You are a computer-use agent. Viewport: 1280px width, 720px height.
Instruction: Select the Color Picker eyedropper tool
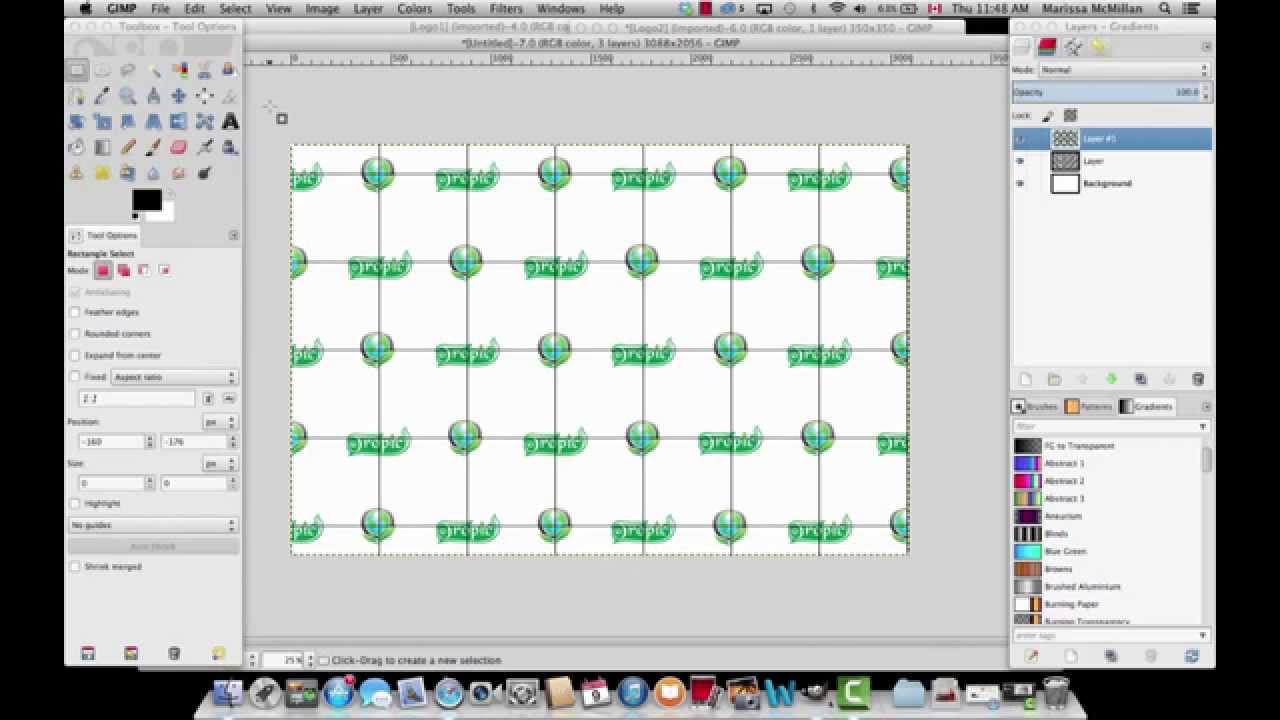[102, 96]
